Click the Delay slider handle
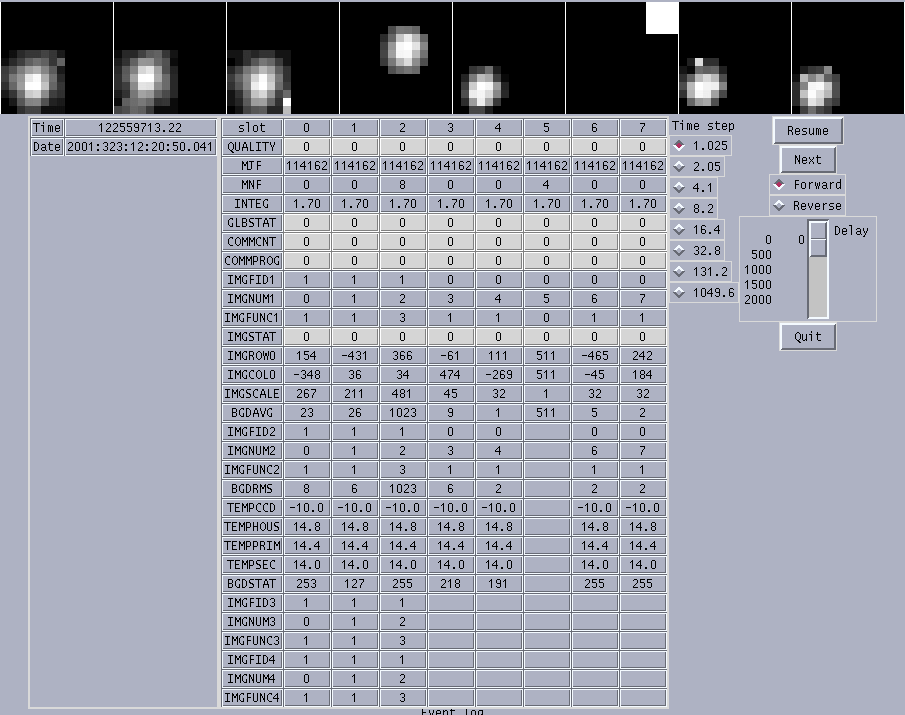 (x=818, y=239)
